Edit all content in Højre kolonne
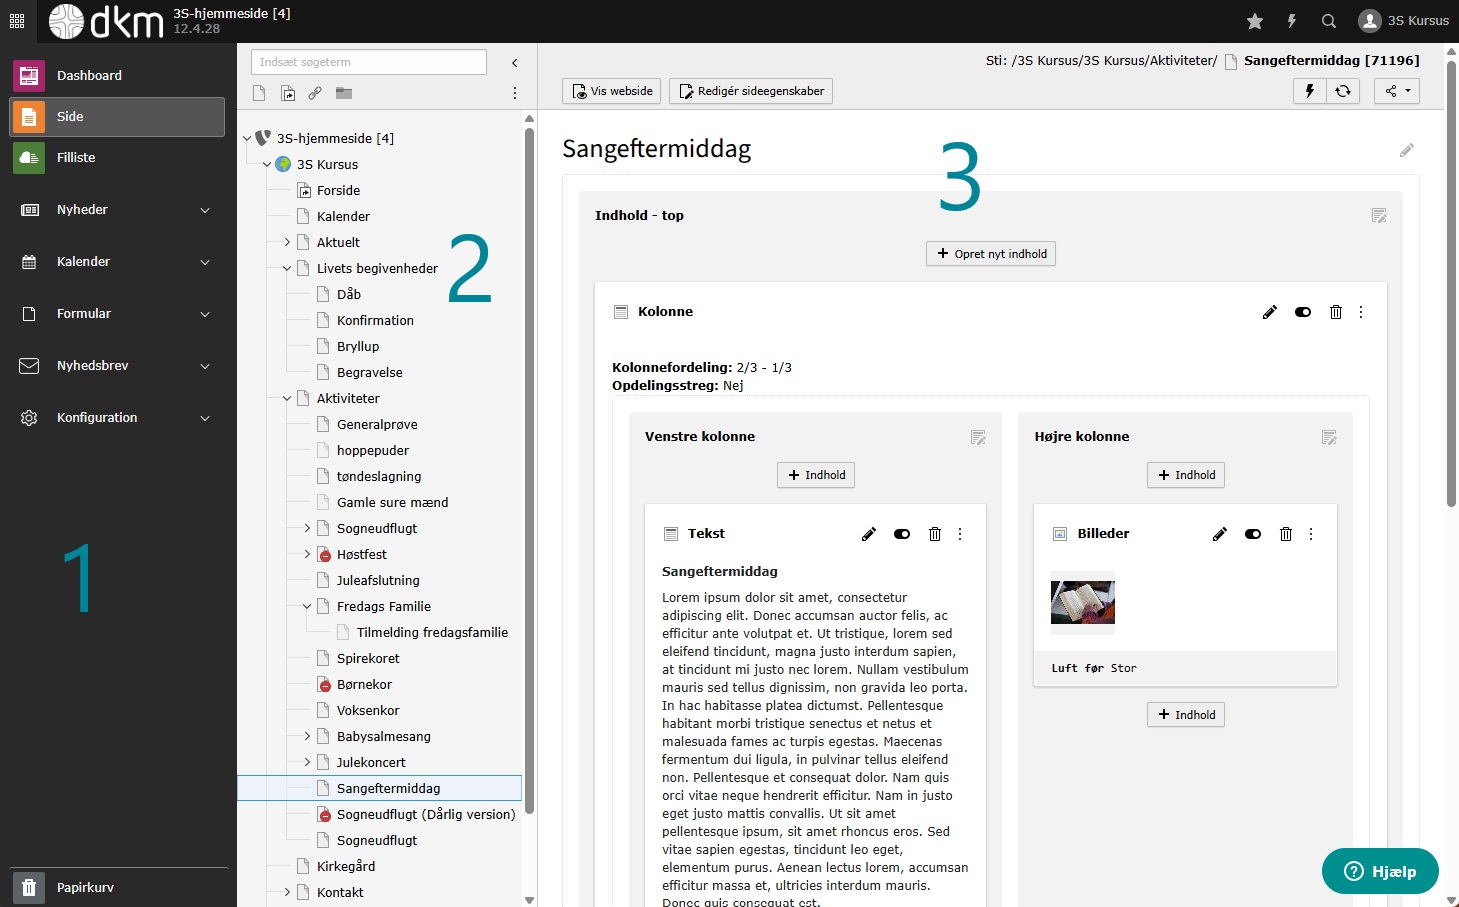 click(x=1329, y=437)
